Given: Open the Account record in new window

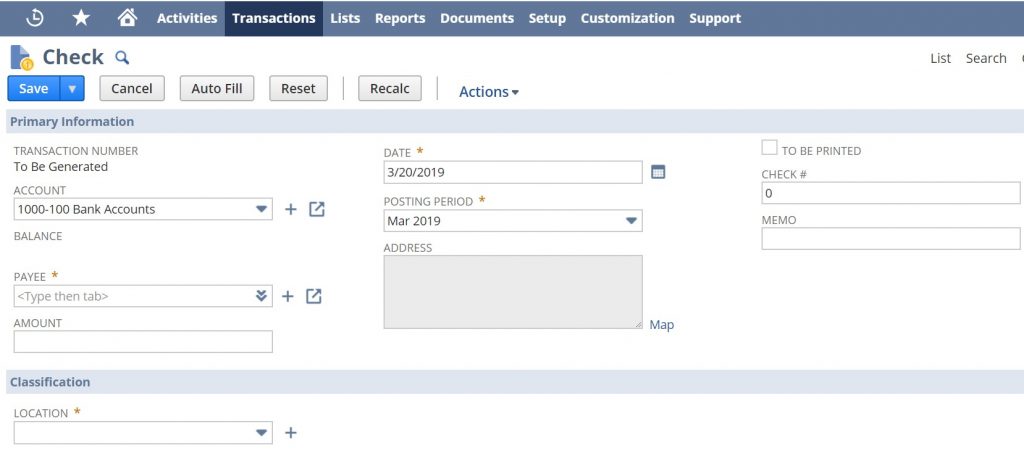Looking at the screenshot, I should pyautogui.click(x=317, y=209).
